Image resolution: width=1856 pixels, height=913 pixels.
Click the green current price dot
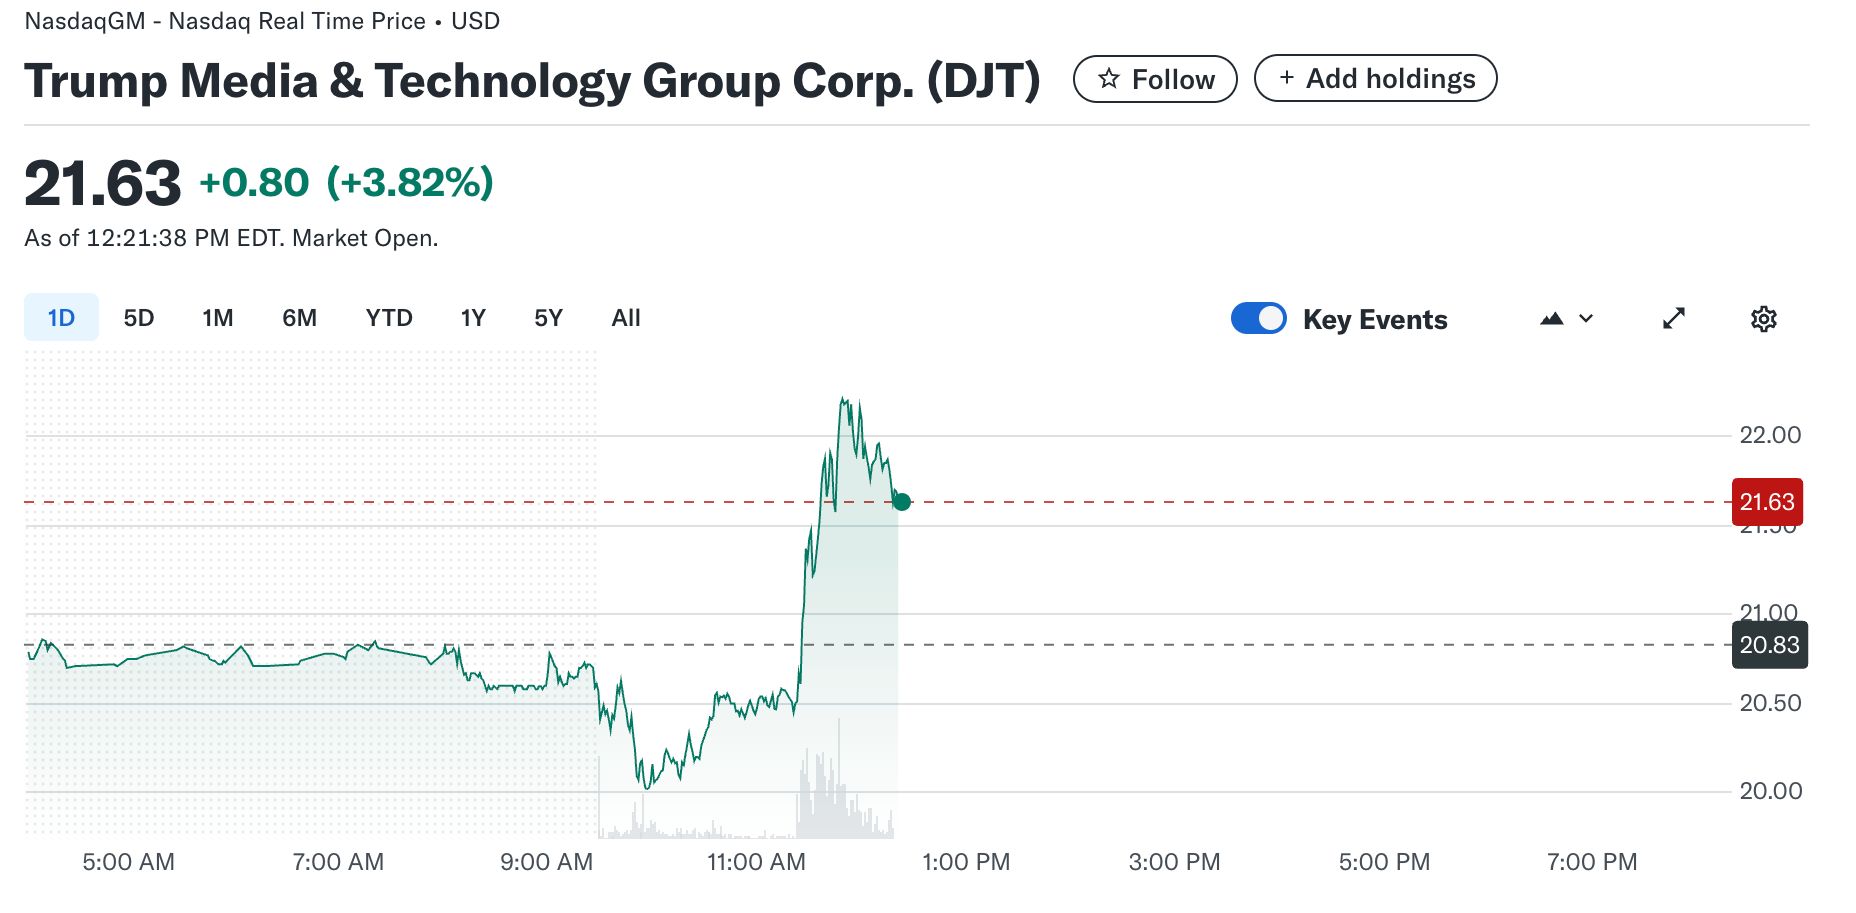tap(901, 502)
